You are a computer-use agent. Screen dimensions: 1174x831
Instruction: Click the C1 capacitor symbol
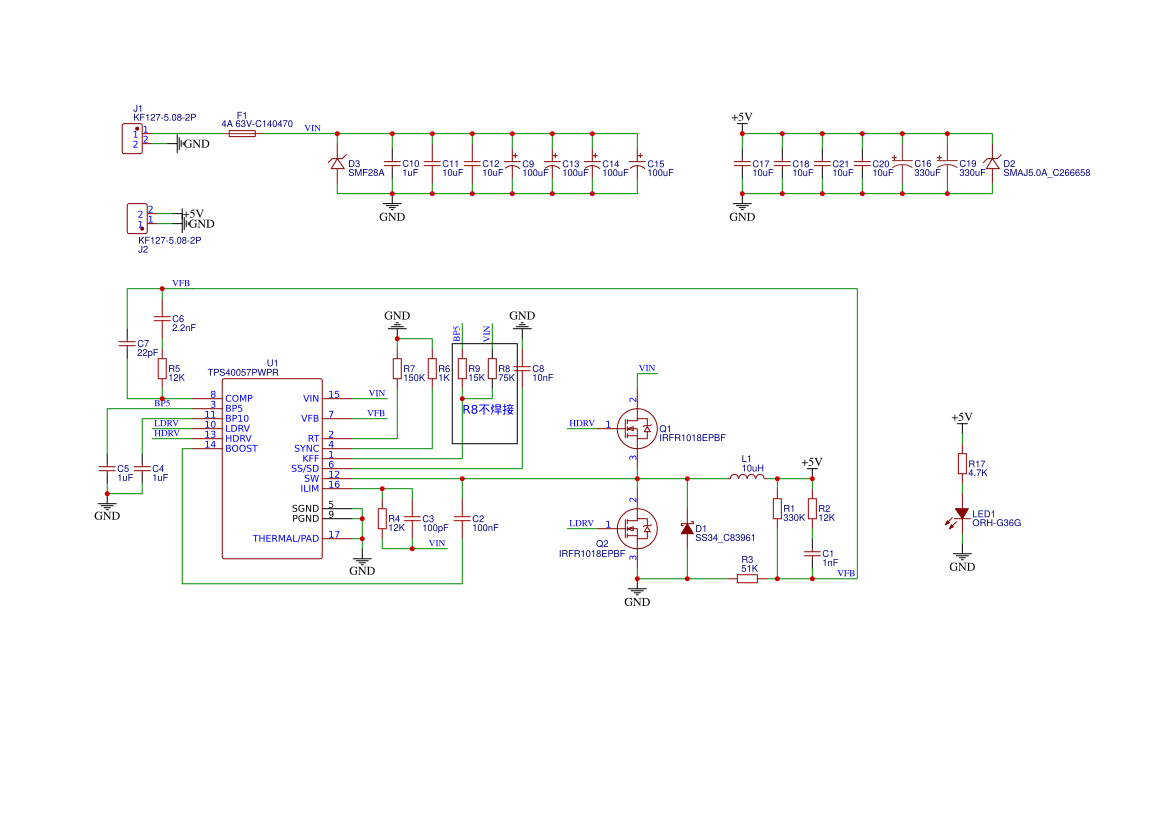click(812, 553)
